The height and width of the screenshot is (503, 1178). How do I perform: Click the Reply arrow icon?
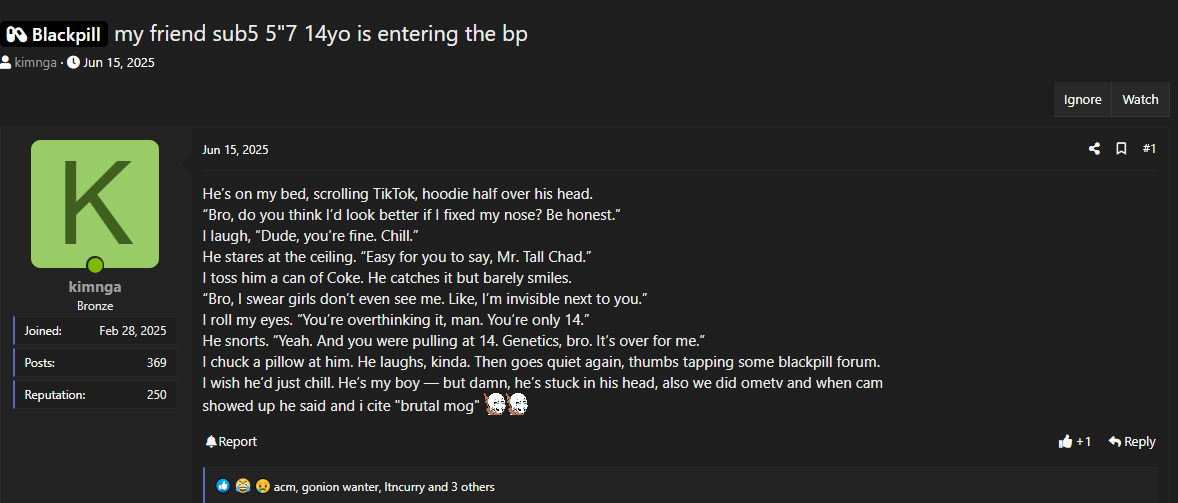[1115, 441]
